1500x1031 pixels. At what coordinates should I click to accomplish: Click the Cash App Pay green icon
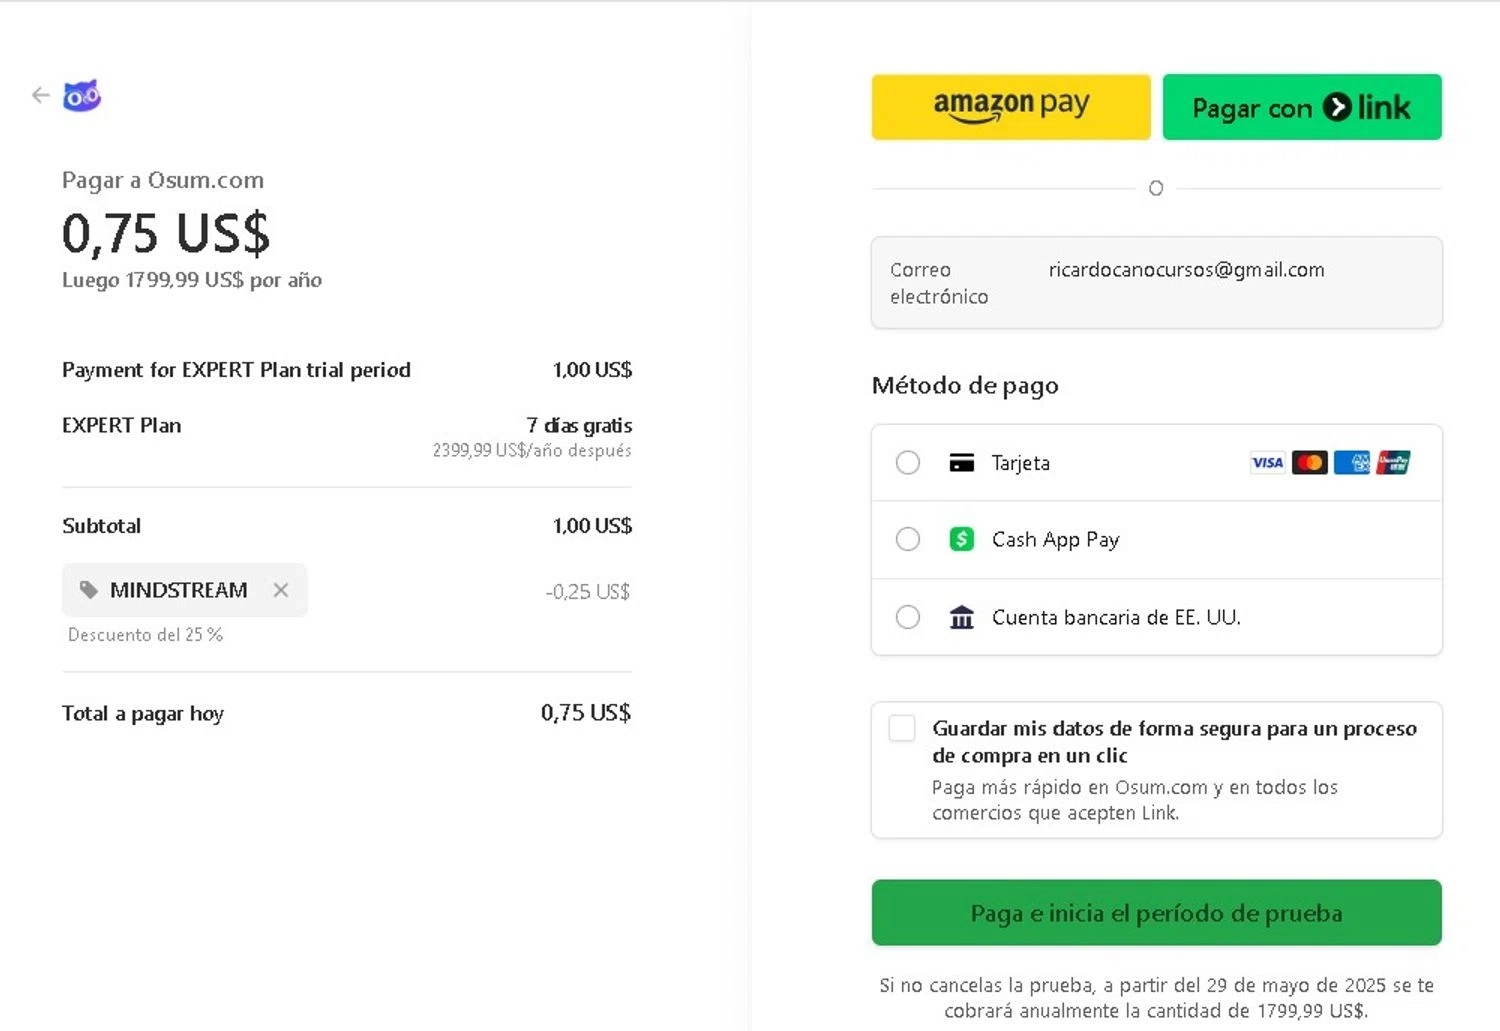coord(961,540)
